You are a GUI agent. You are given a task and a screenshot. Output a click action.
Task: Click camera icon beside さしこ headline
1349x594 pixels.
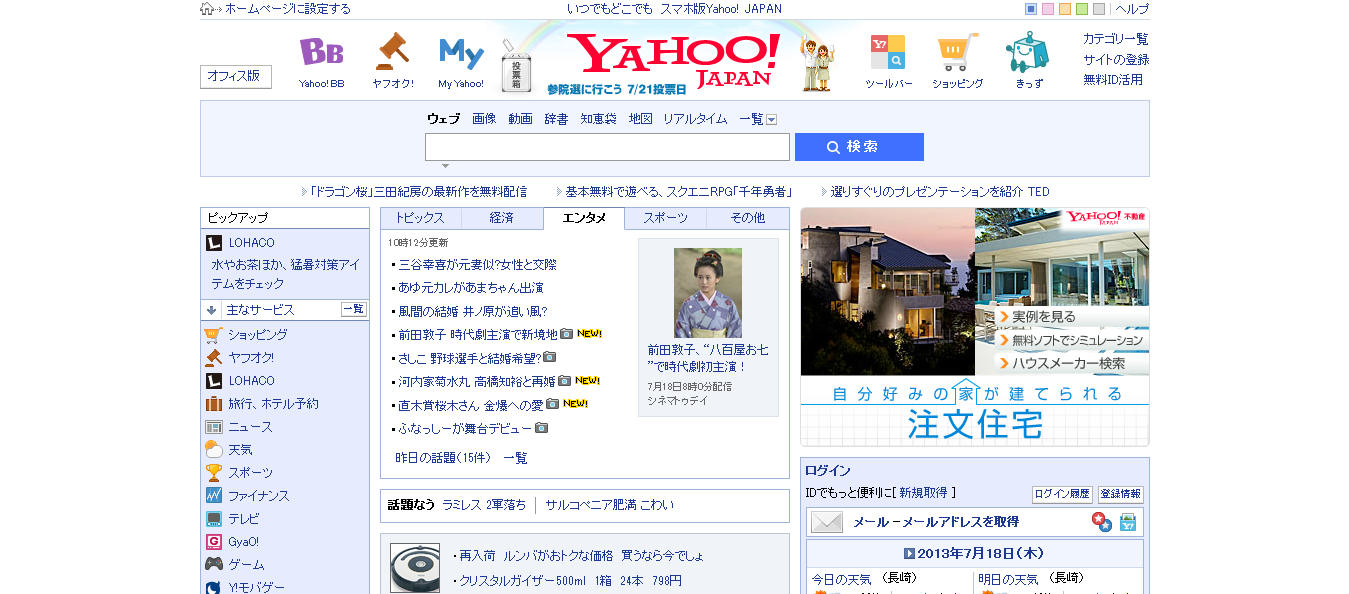[x=549, y=357]
